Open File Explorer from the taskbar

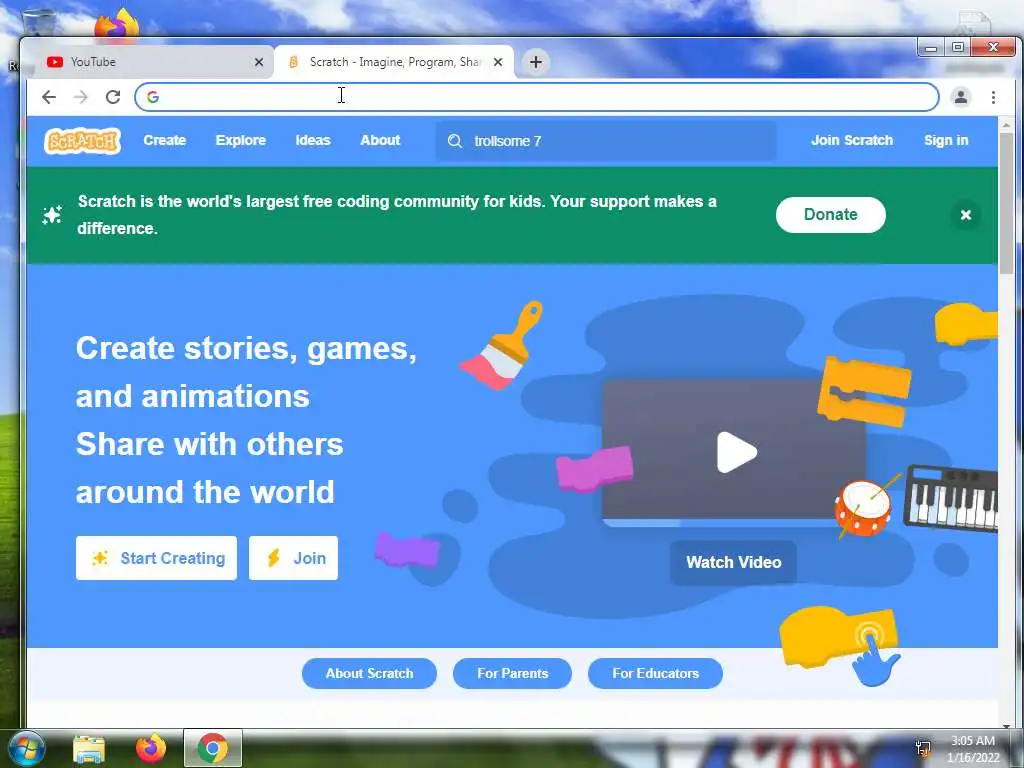(x=89, y=748)
